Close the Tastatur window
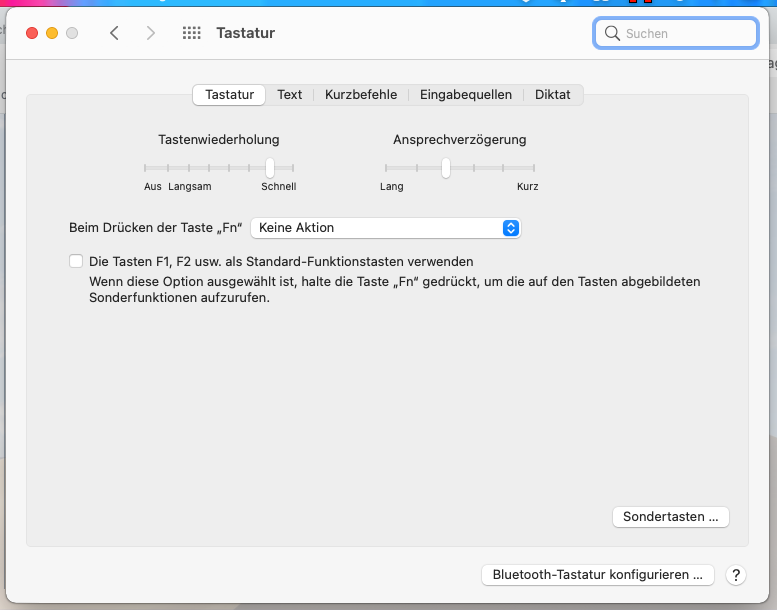 [x=32, y=33]
